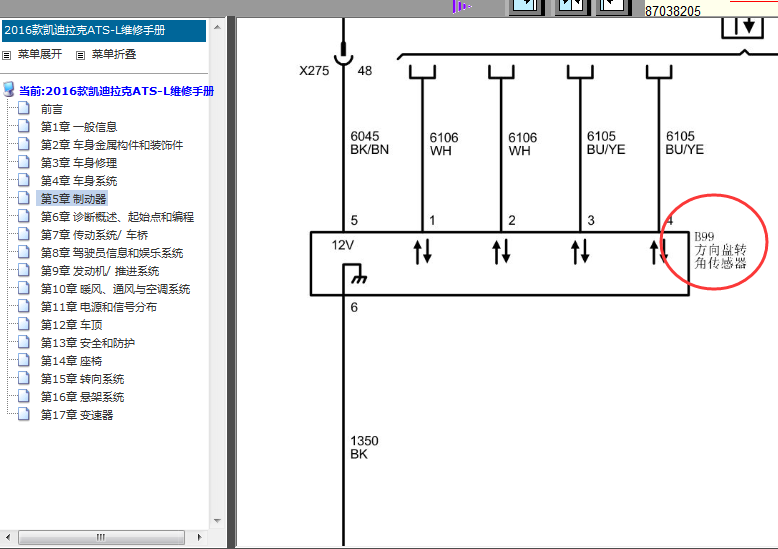The height and width of the screenshot is (549, 778).
Task: Collapse all menus with 菜单折叠
Action: click(x=114, y=54)
